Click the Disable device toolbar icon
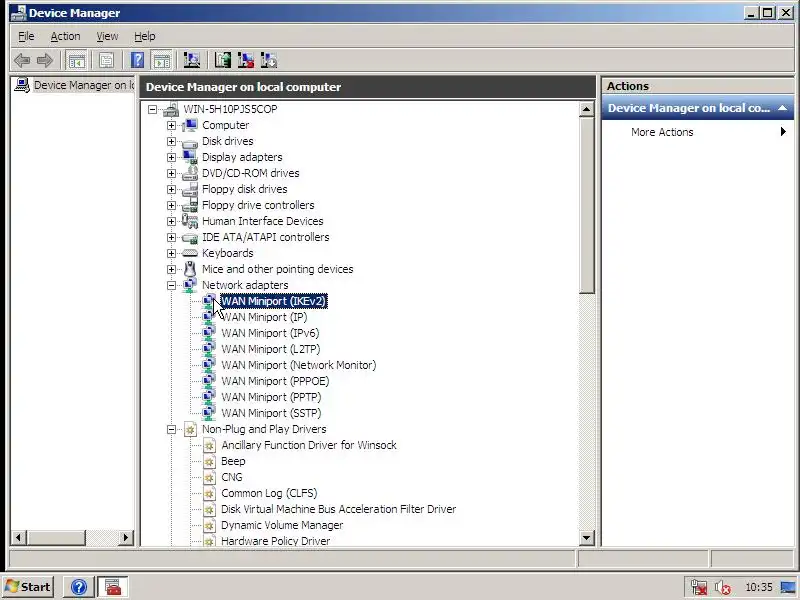 pyautogui.click(x=269, y=61)
